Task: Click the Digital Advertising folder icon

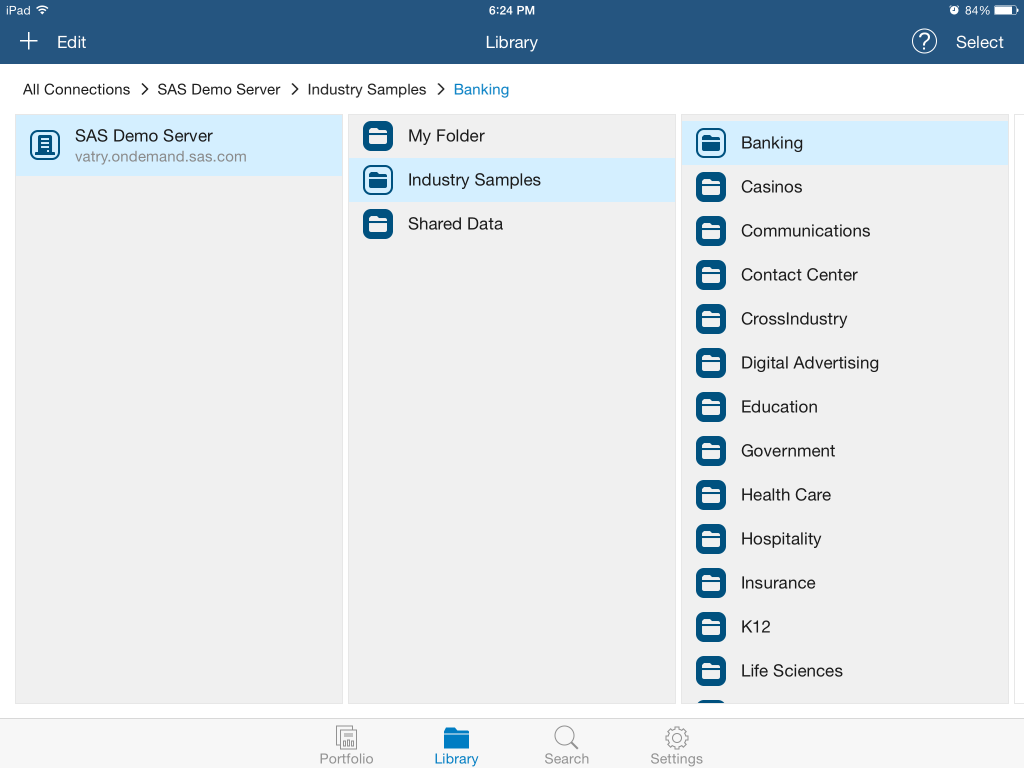Action: tap(711, 363)
